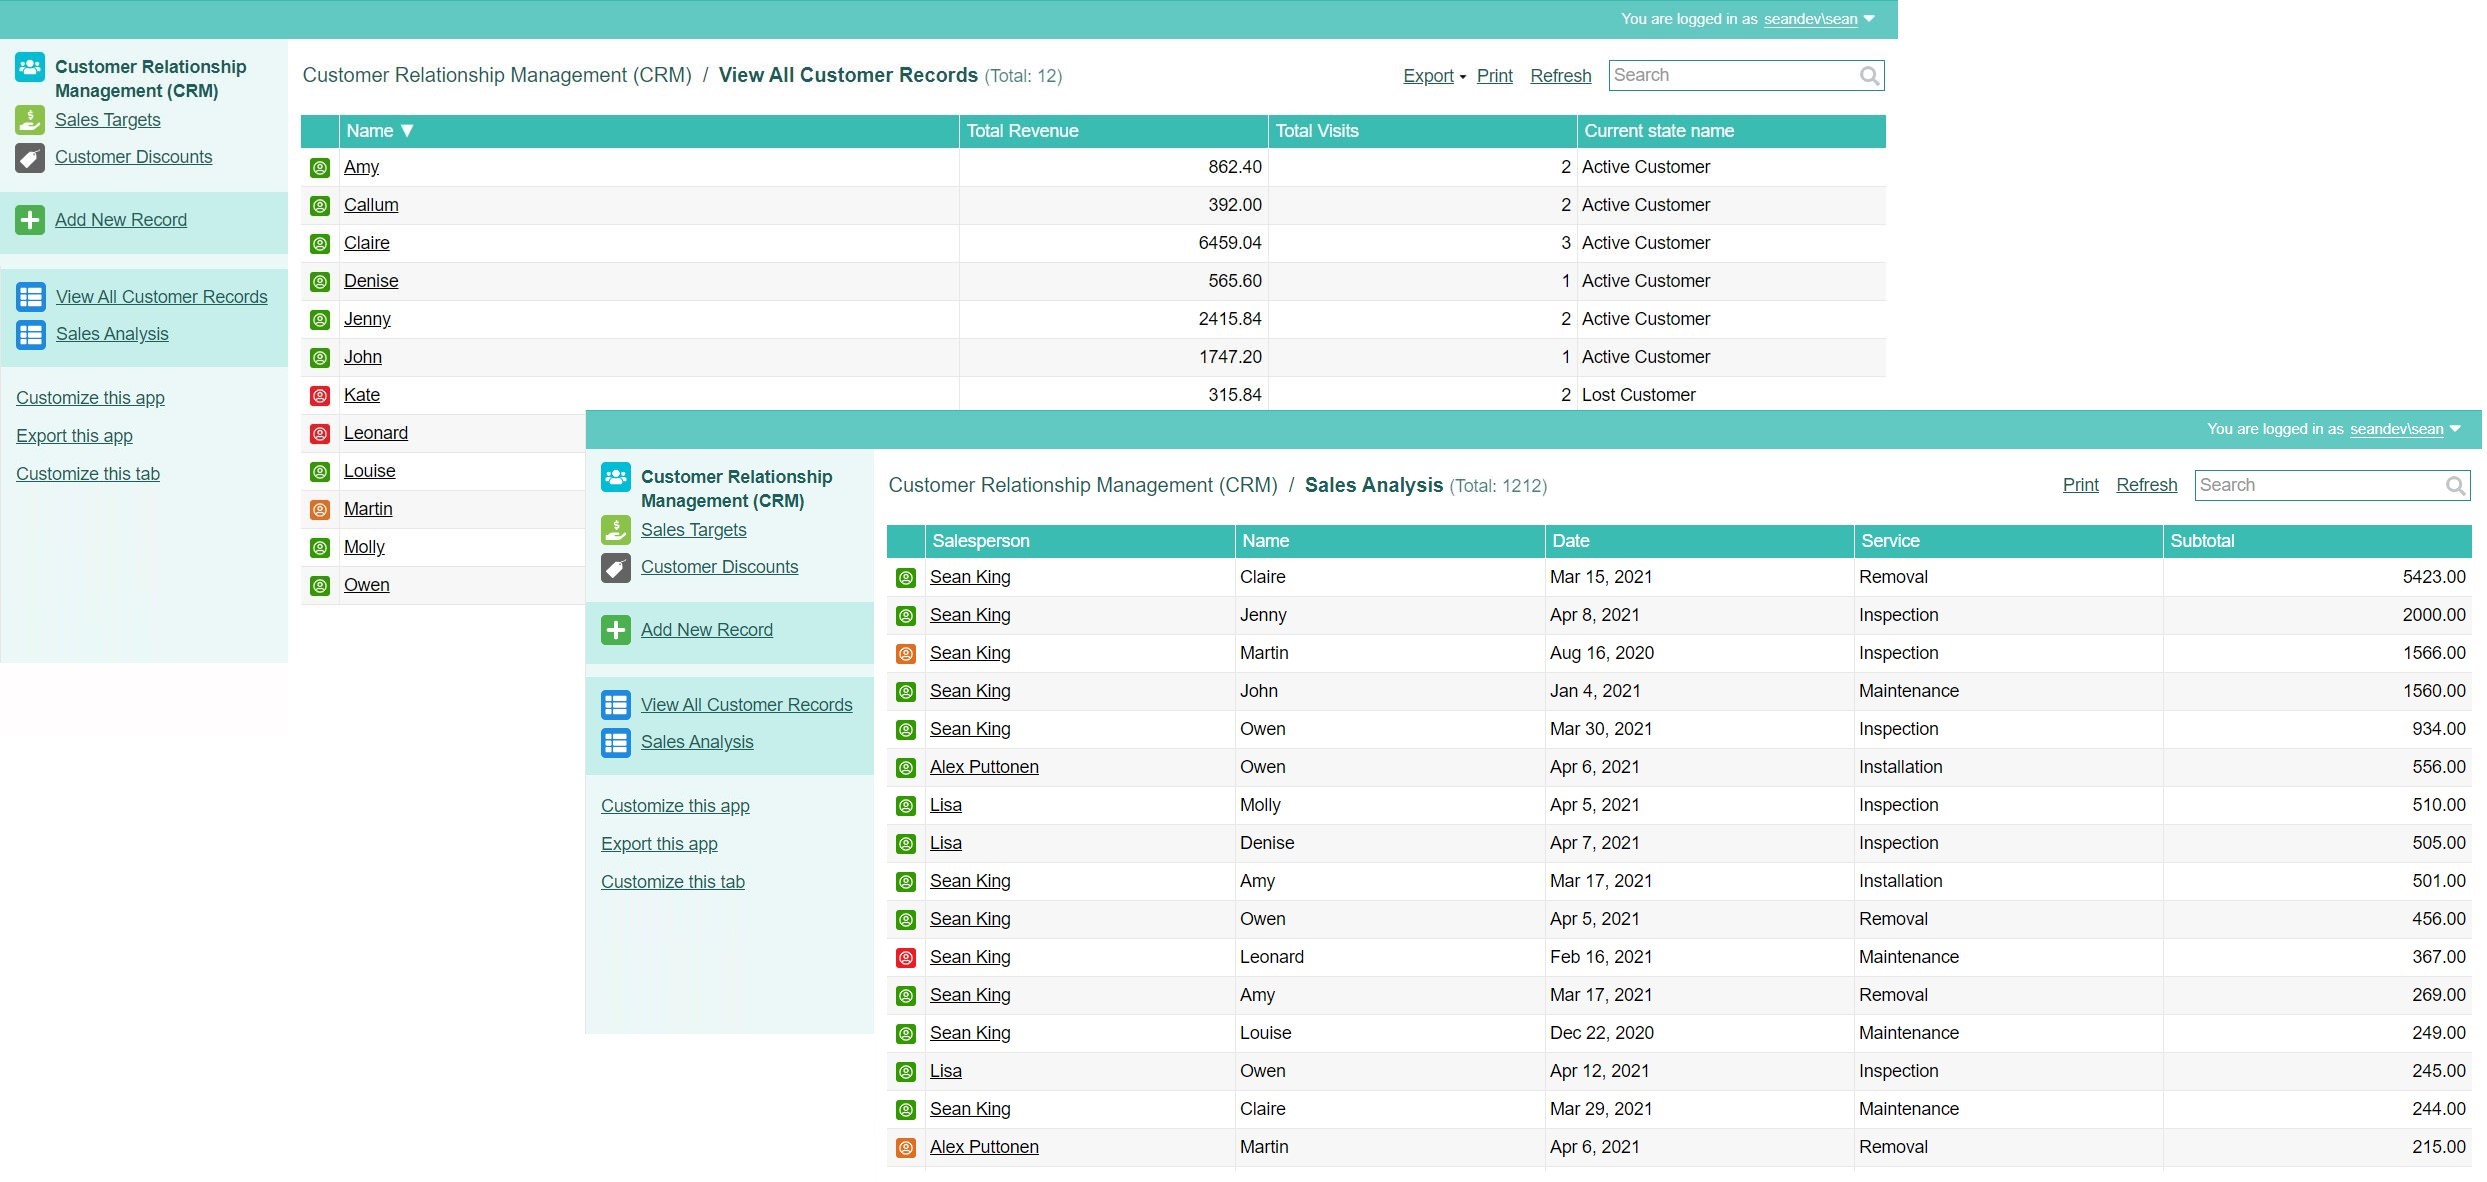Open the green record icon for Amy's row

point(320,168)
